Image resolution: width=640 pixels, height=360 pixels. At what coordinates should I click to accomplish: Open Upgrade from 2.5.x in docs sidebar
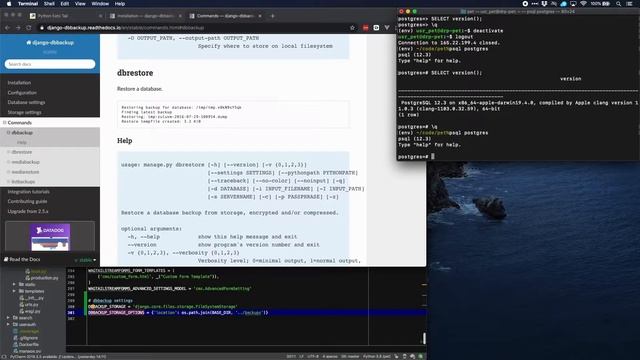point(28,211)
